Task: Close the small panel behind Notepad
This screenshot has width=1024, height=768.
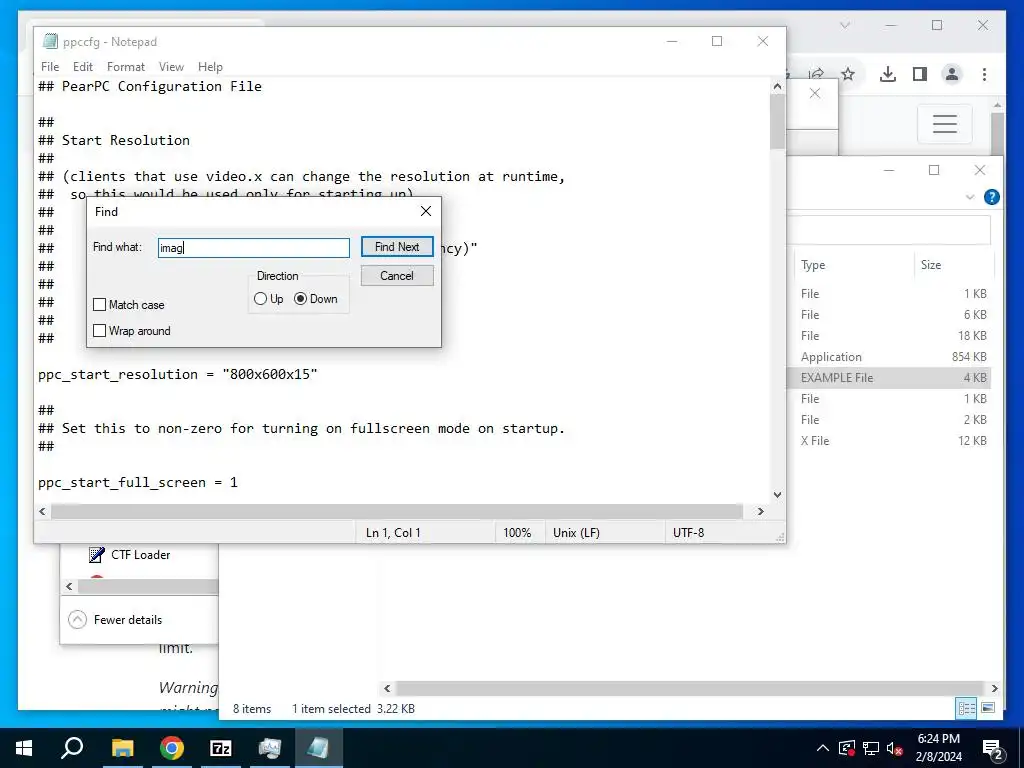Action: point(814,93)
